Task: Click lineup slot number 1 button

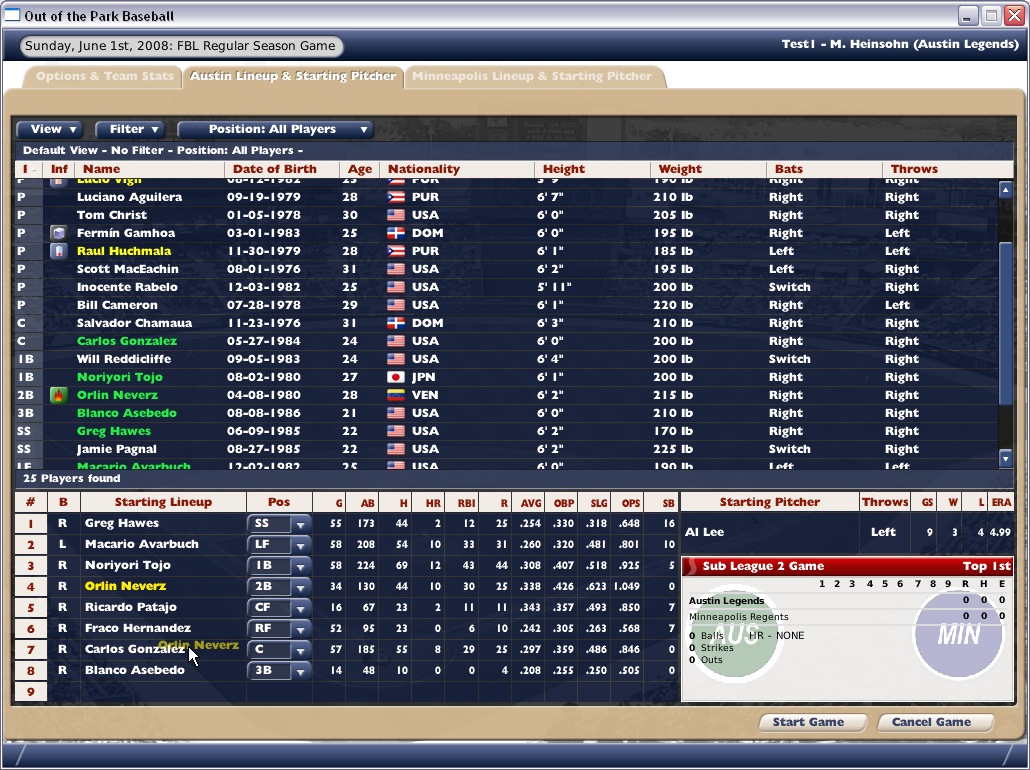Action: (x=30, y=524)
